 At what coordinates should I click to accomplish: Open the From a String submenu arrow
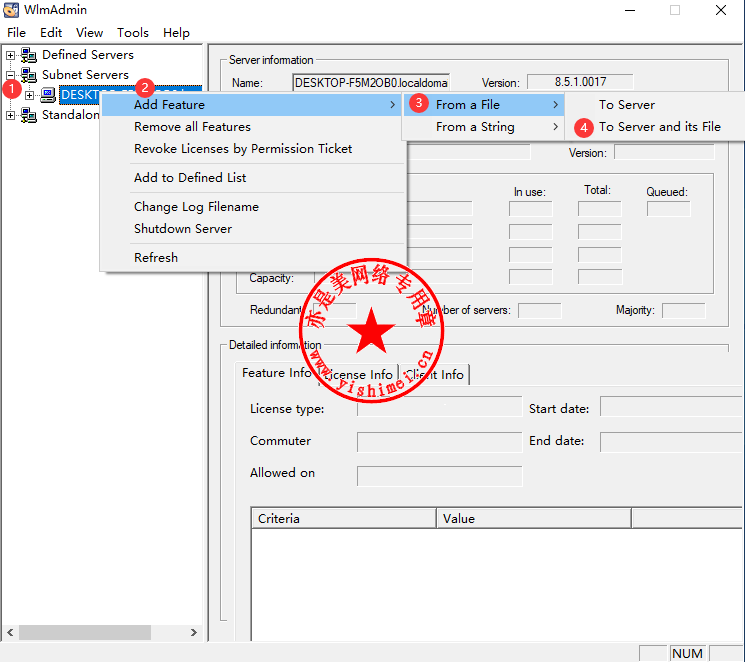[x=555, y=127]
